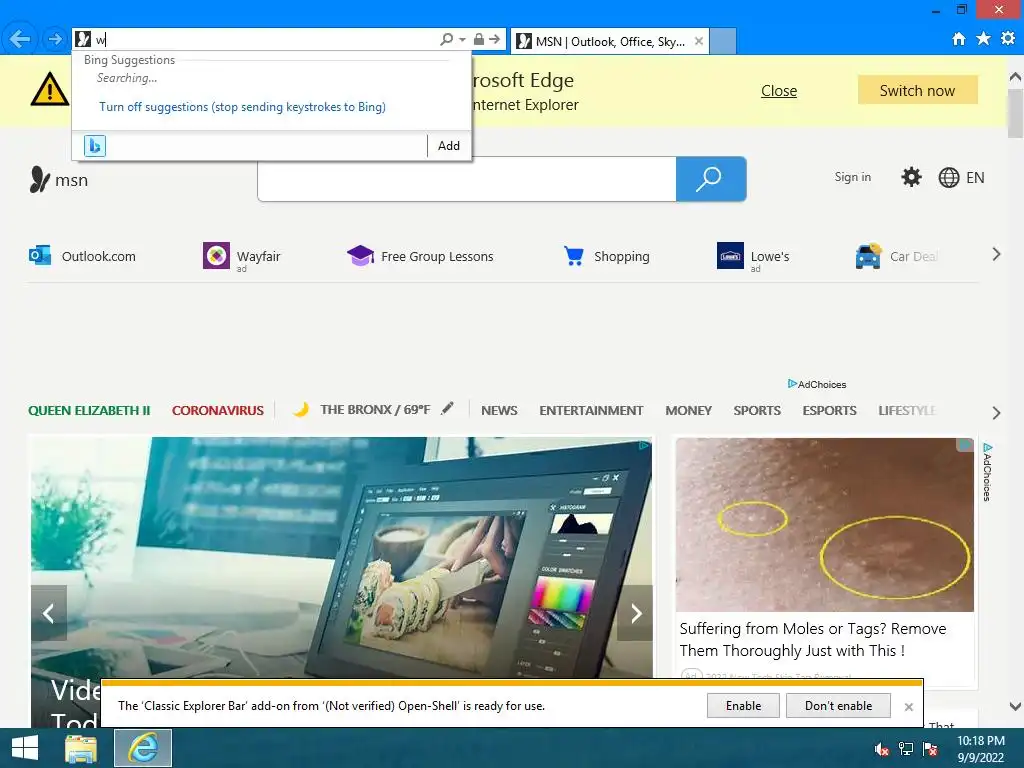Go back with the browser Back arrow
The image size is (1024, 768).
20,39
